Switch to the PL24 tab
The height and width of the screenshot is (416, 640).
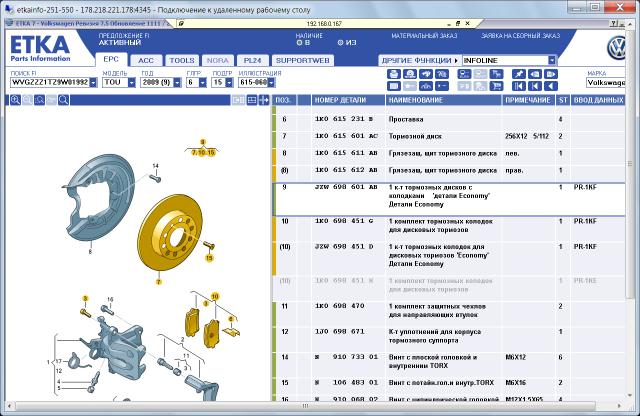click(252, 60)
